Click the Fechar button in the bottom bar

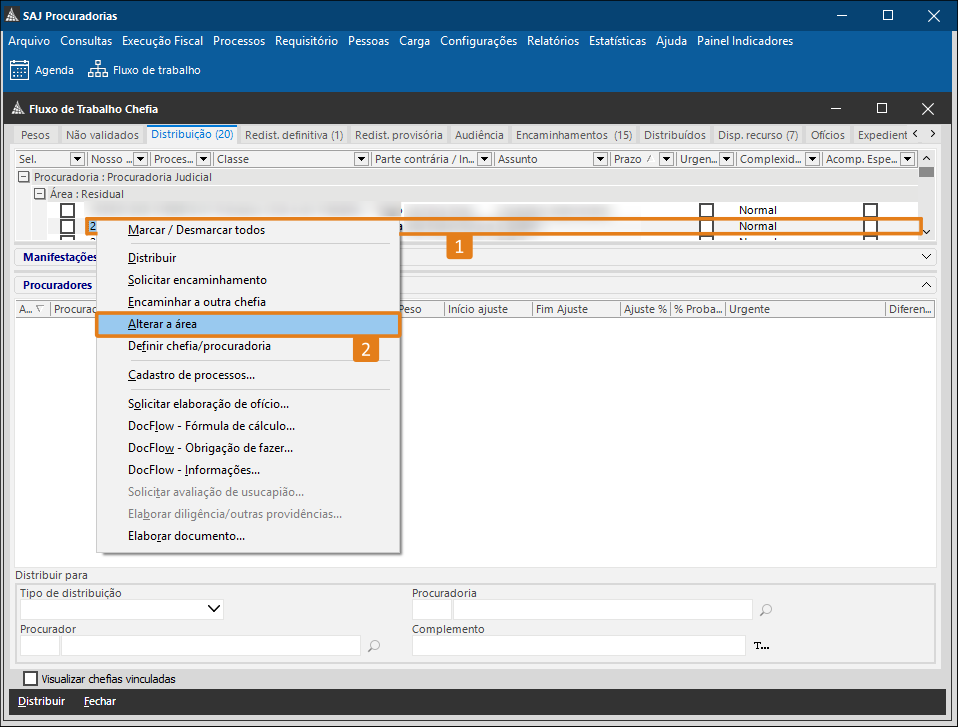100,701
